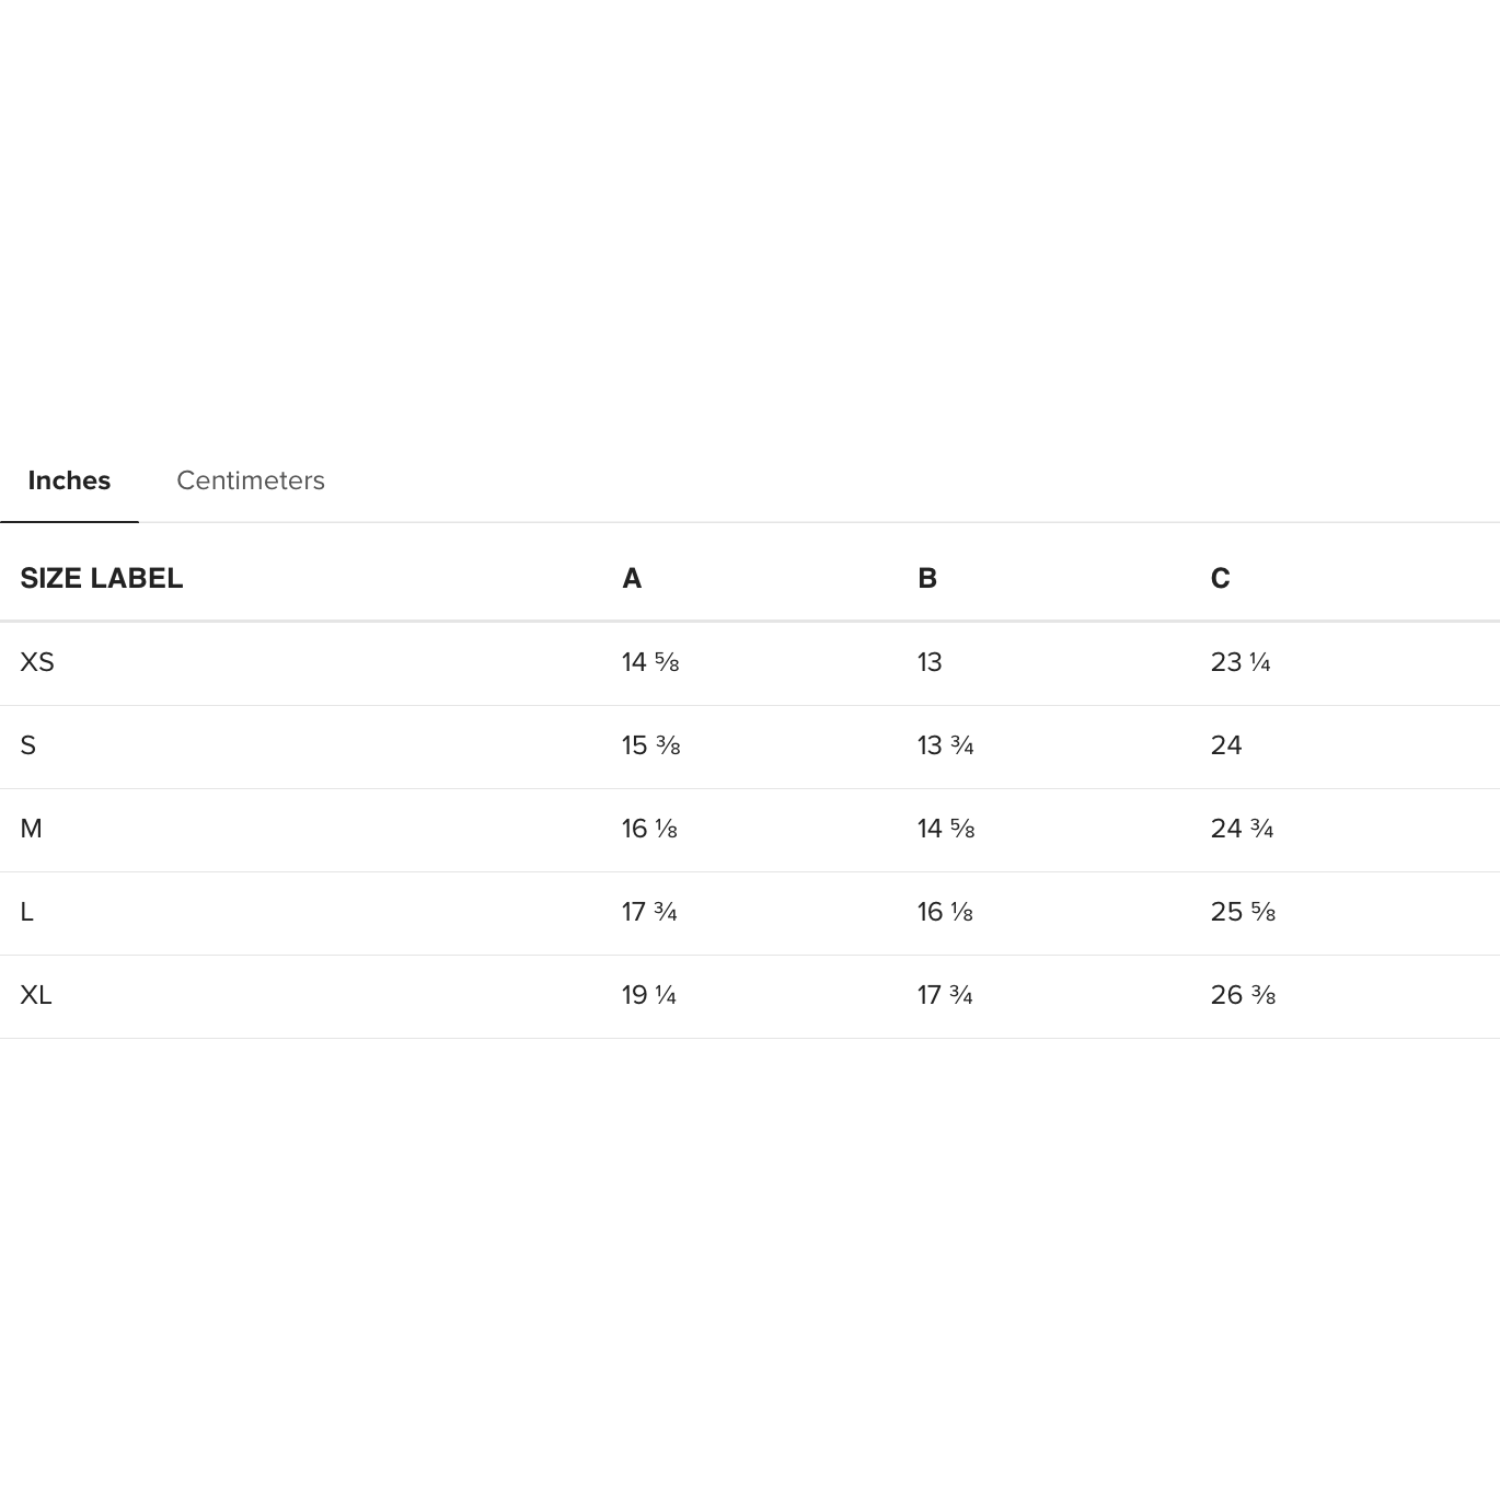Click the 24 ¾ value for size M
Viewport: 1500px width, 1500px height.
tap(1242, 828)
